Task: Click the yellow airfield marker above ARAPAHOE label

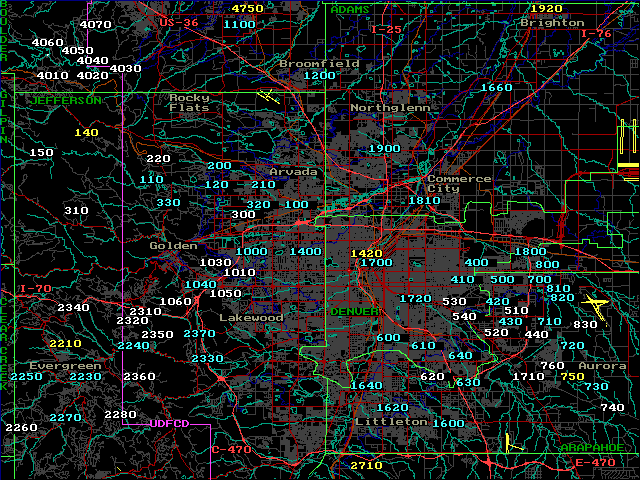Action: point(509,441)
